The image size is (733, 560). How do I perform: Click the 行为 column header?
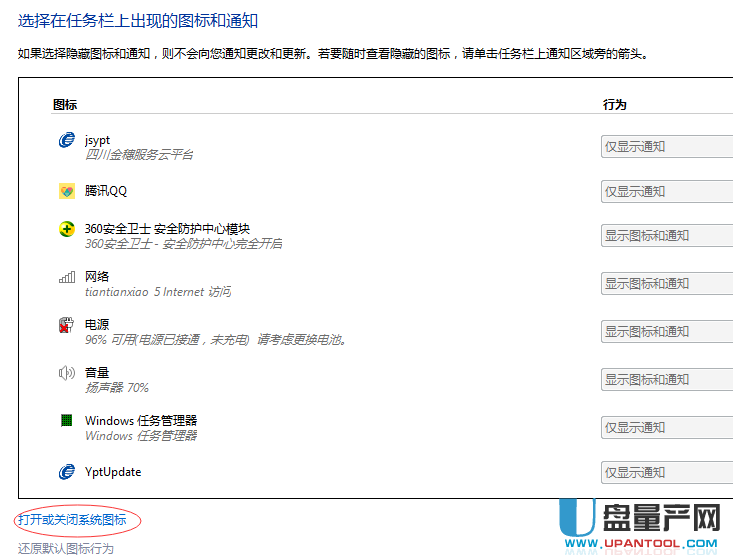615,104
